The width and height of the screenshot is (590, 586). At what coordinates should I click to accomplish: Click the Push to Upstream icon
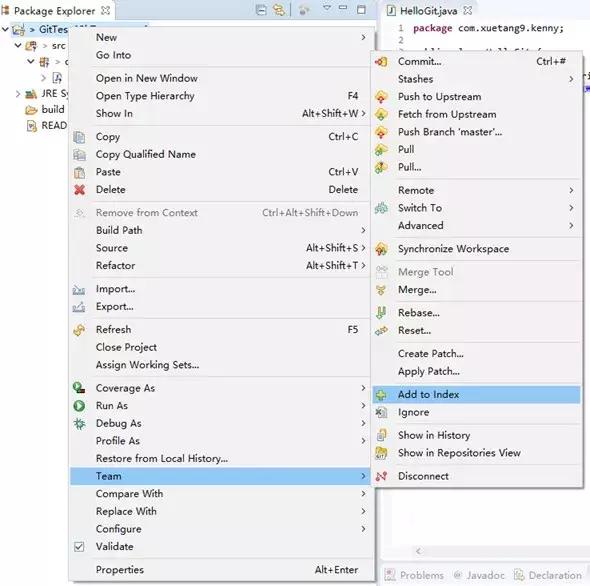click(381, 97)
